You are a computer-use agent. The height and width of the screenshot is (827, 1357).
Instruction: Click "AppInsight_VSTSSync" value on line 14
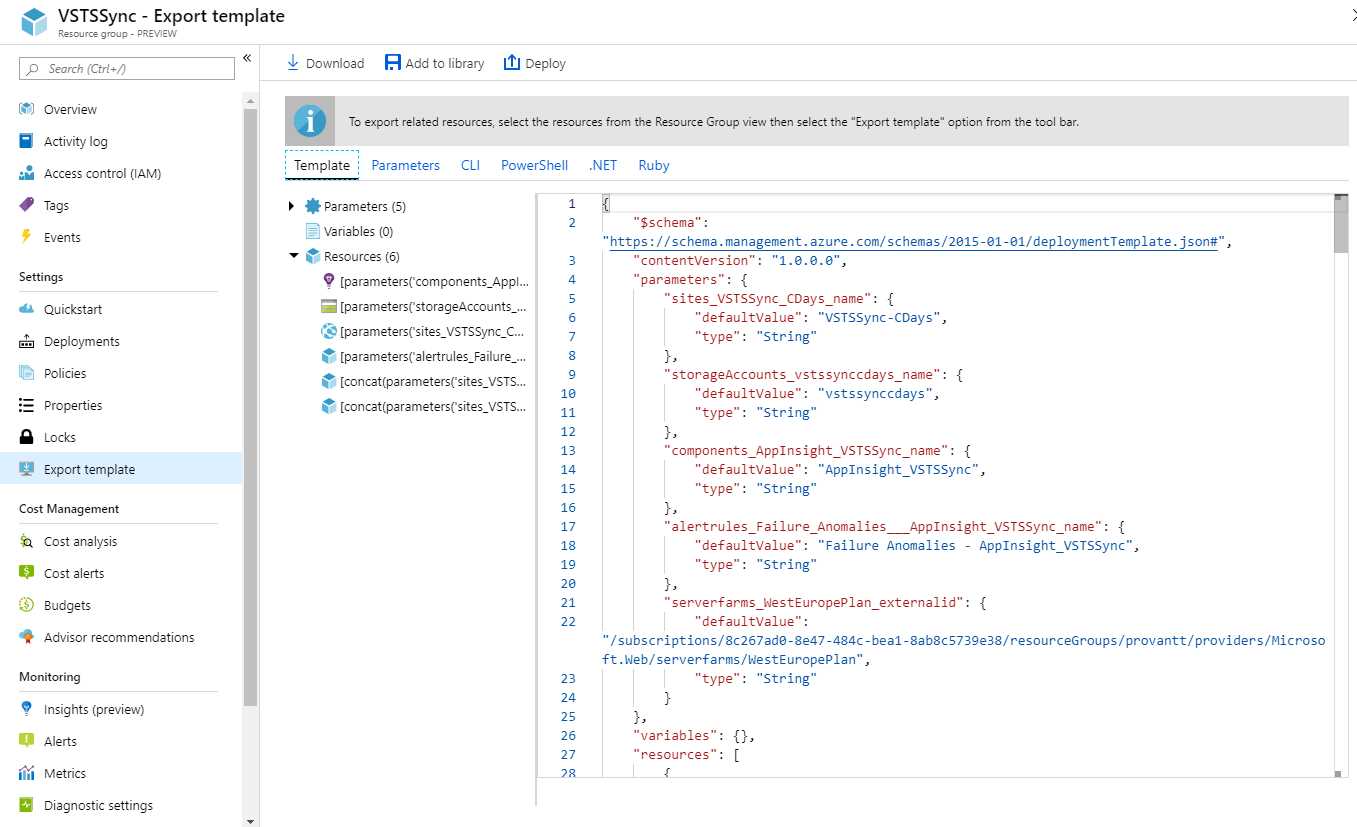coord(899,469)
